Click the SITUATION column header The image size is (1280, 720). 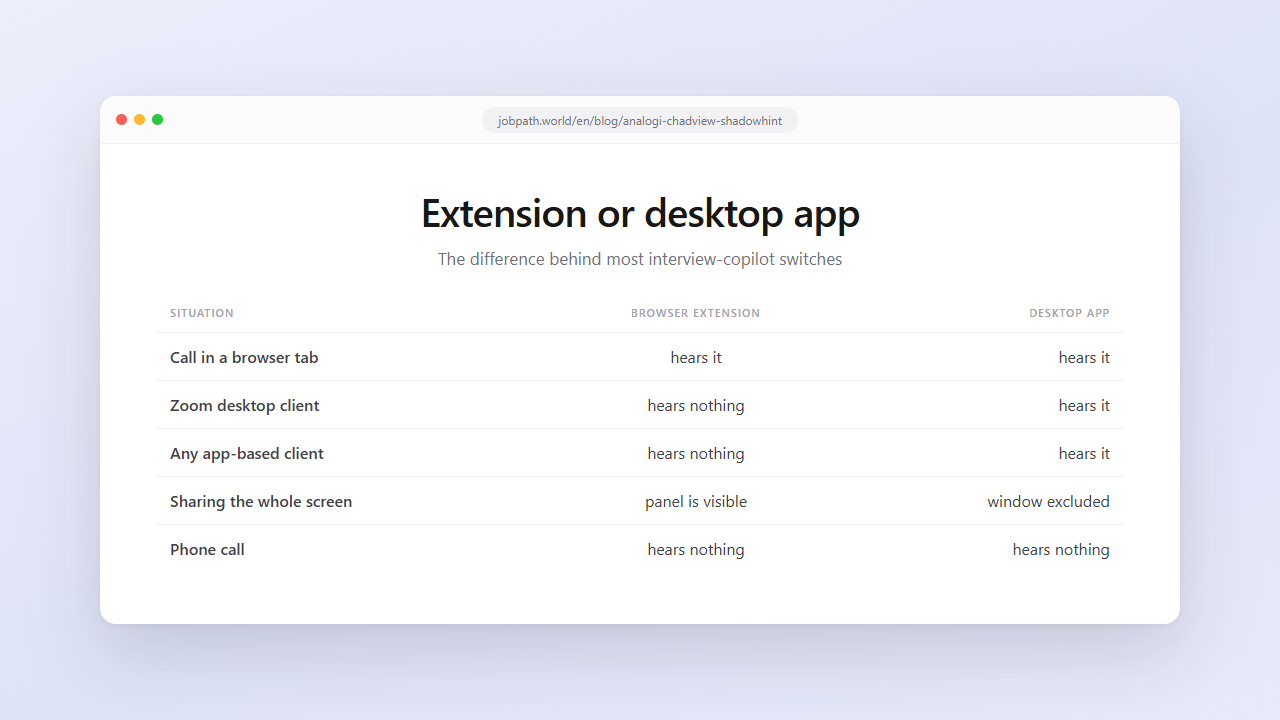pyautogui.click(x=202, y=313)
